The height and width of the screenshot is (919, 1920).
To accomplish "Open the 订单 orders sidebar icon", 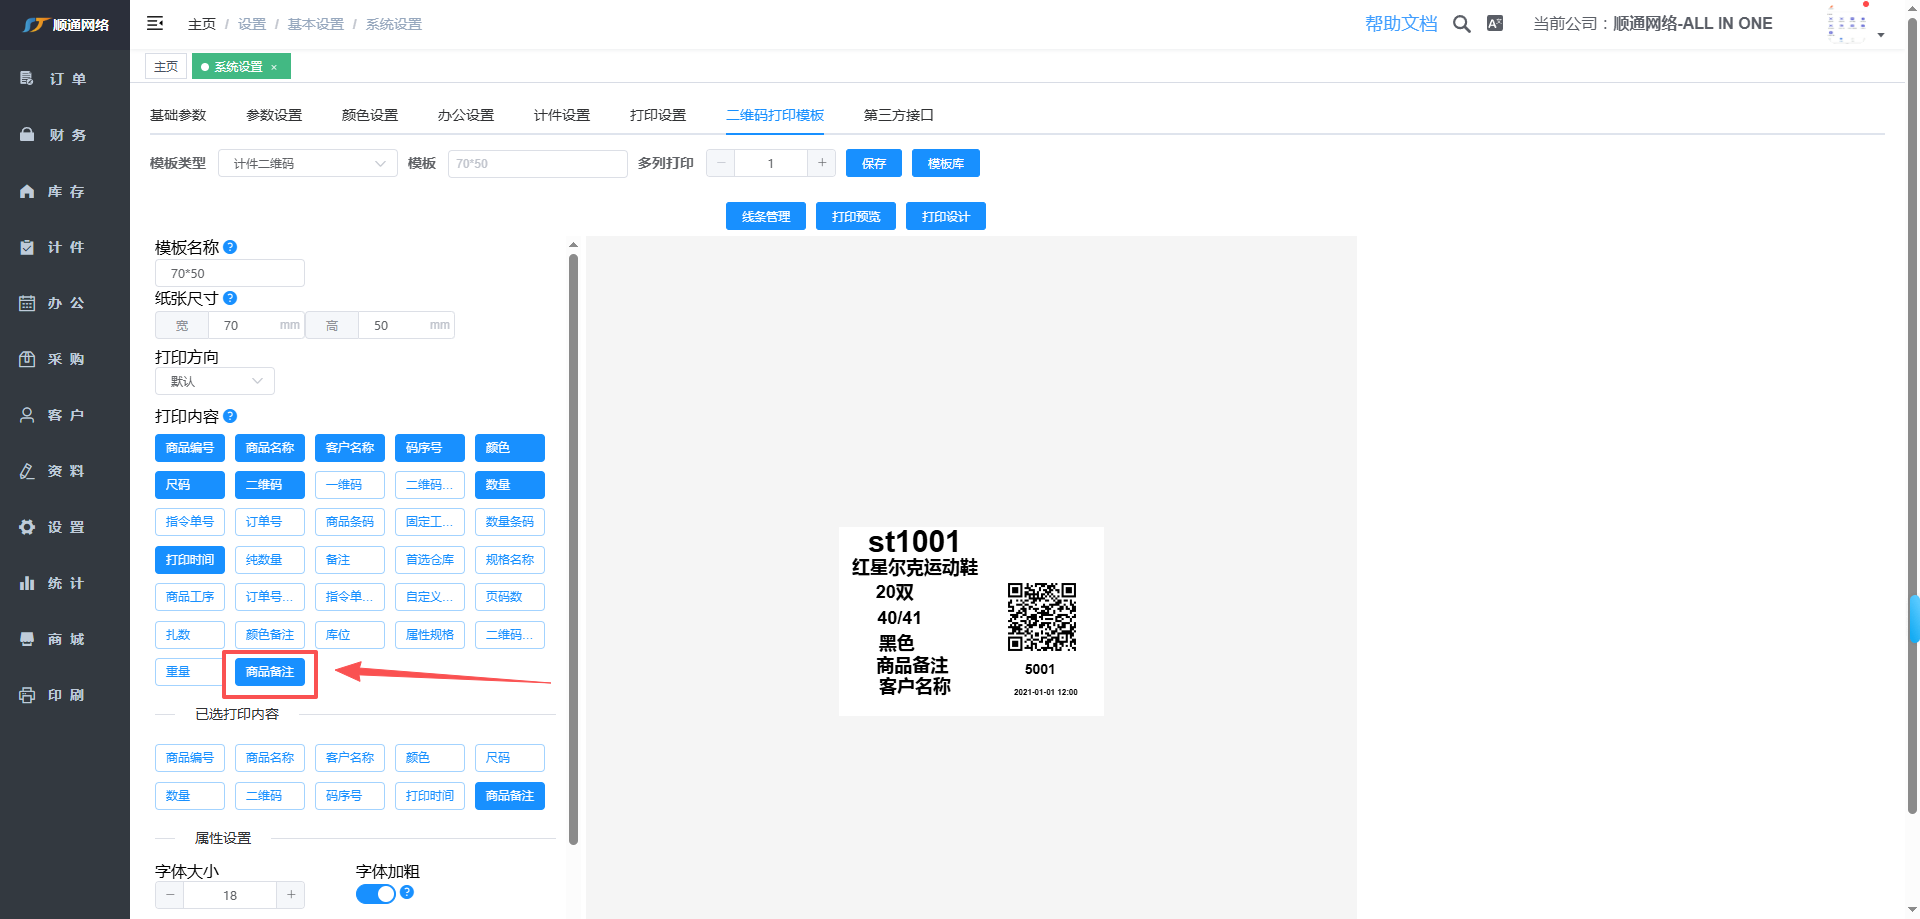I will [27, 79].
